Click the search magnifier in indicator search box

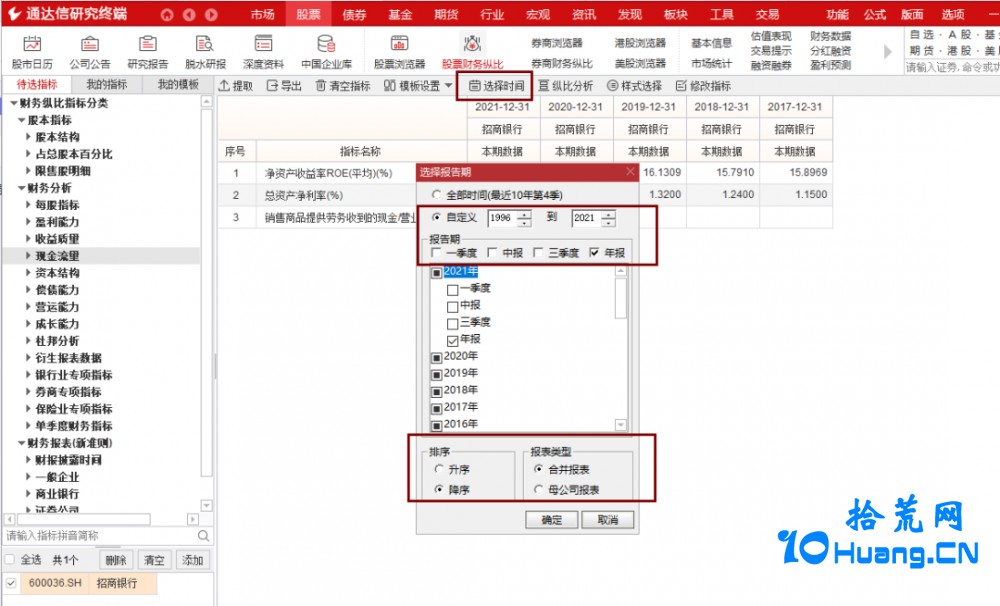pyautogui.click(x=203, y=536)
